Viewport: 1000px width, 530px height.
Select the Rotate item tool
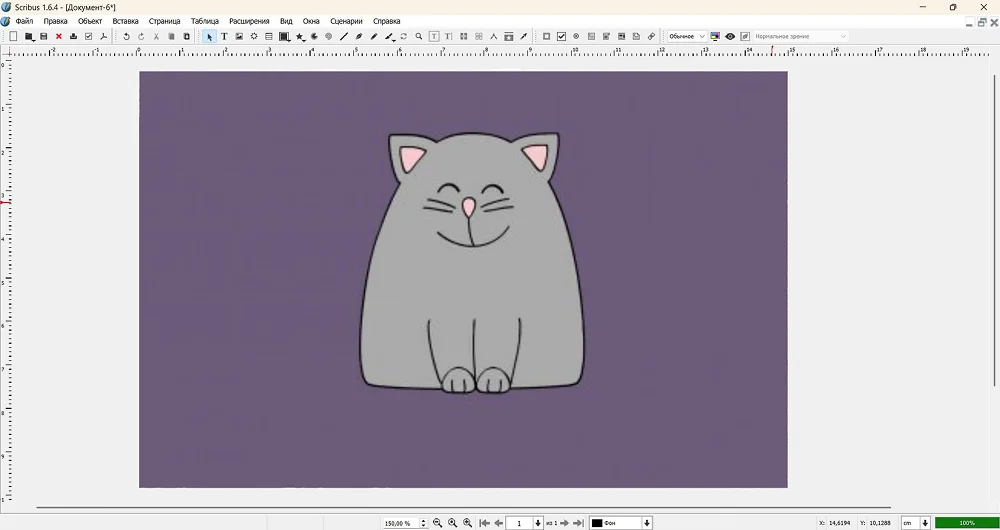[404, 37]
